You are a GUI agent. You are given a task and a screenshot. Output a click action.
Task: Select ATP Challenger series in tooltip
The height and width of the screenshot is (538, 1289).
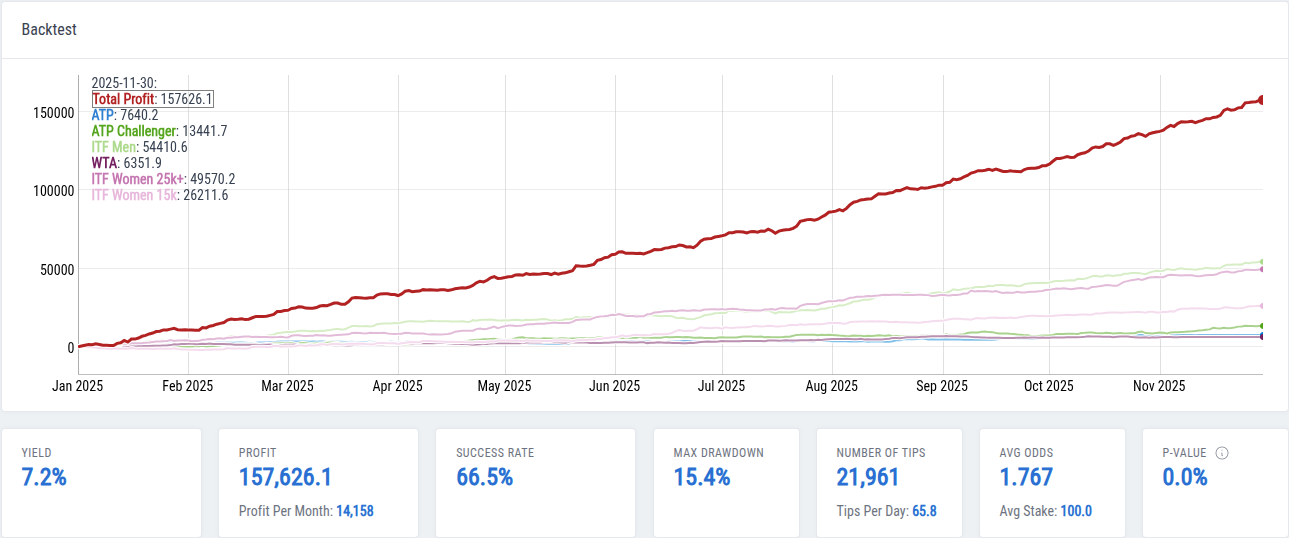(134, 131)
